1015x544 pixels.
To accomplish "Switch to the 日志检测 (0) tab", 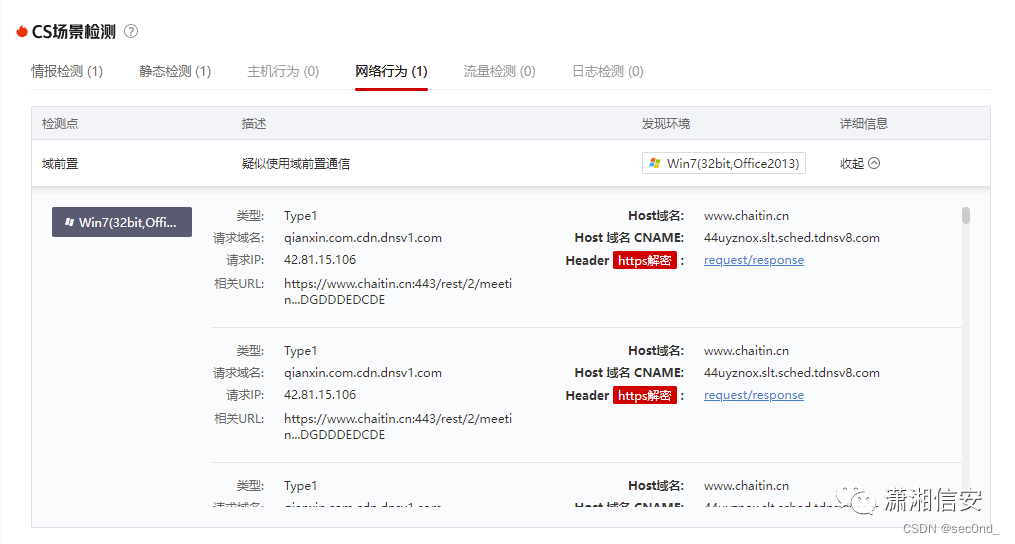I will click(x=608, y=71).
